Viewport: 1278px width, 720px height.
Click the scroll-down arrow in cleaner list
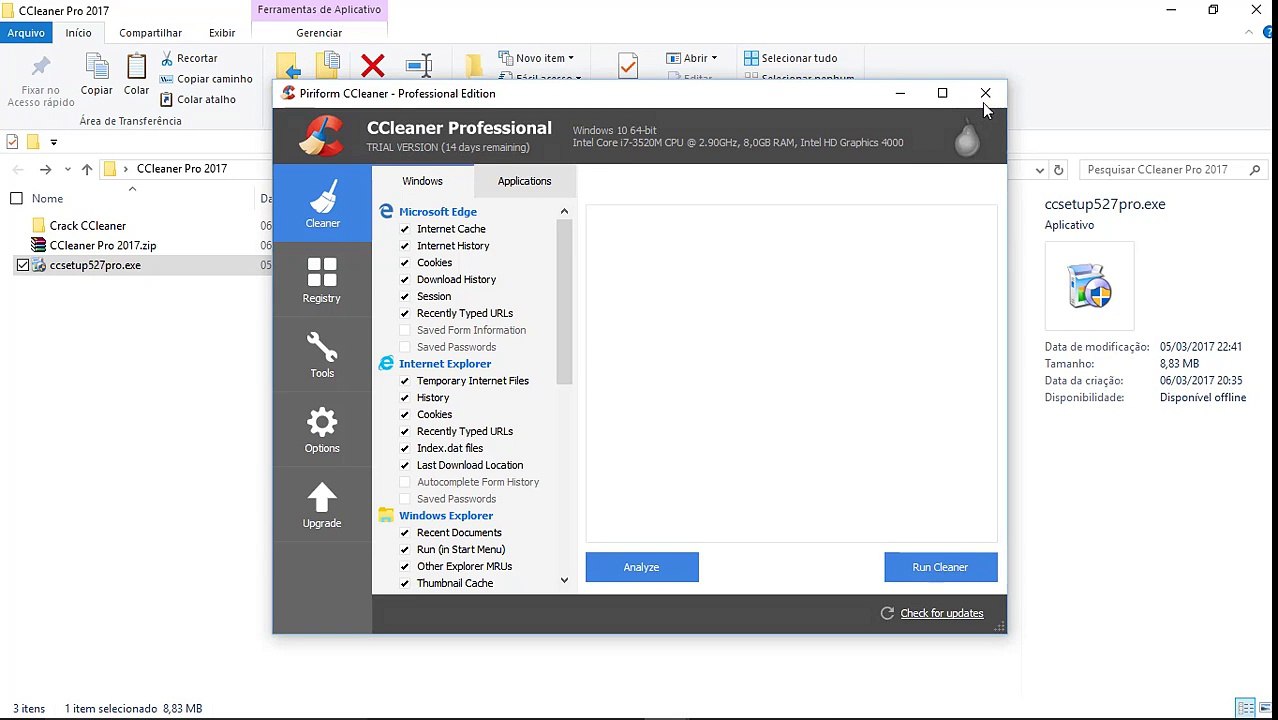pyautogui.click(x=564, y=580)
